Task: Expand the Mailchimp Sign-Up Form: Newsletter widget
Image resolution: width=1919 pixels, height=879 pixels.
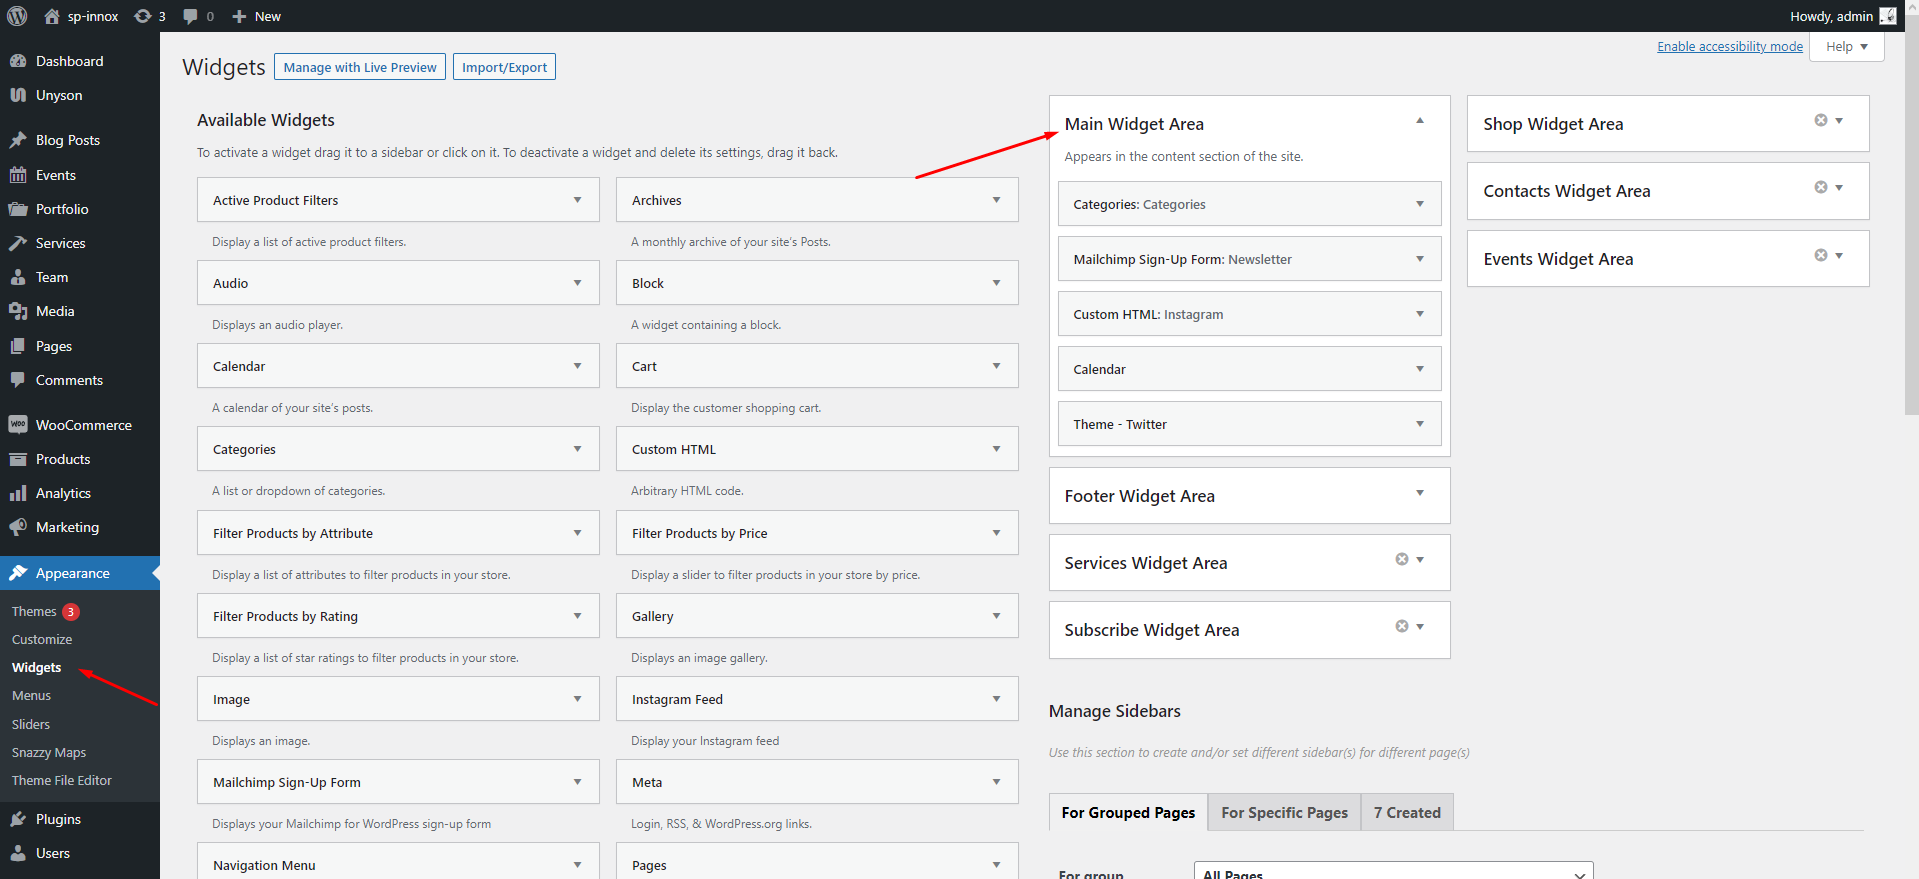Action: click(x=1420, y=259)
